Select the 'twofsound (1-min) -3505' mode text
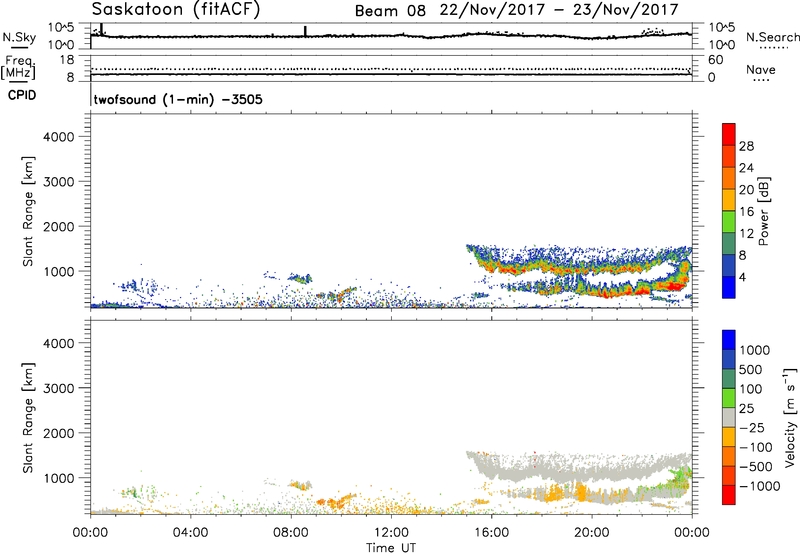 (178, 99)
